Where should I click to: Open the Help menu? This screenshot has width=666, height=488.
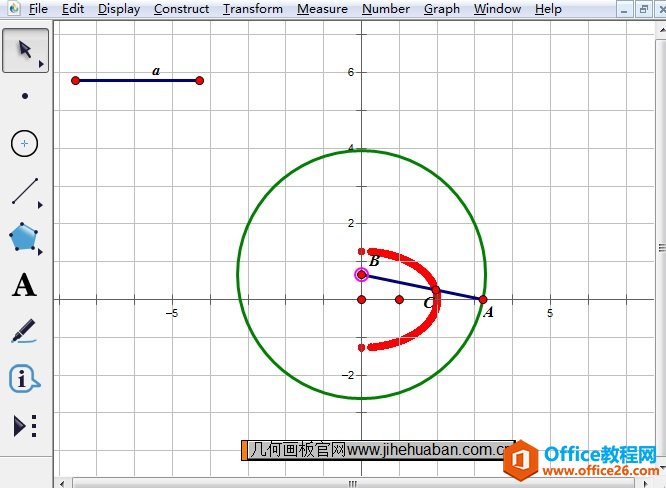coord(548,9)
